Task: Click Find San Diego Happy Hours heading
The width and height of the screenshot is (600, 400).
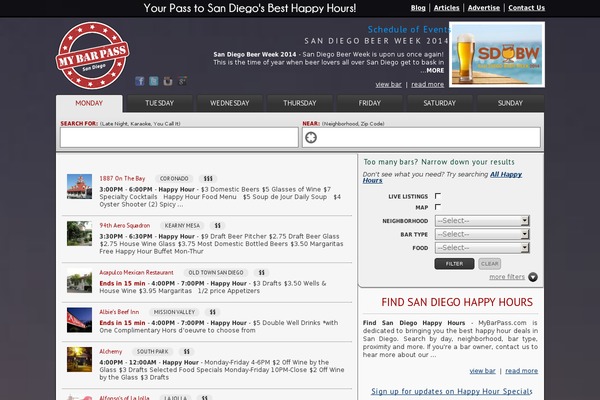Action: pyautogui.click(x=457, y=302)
